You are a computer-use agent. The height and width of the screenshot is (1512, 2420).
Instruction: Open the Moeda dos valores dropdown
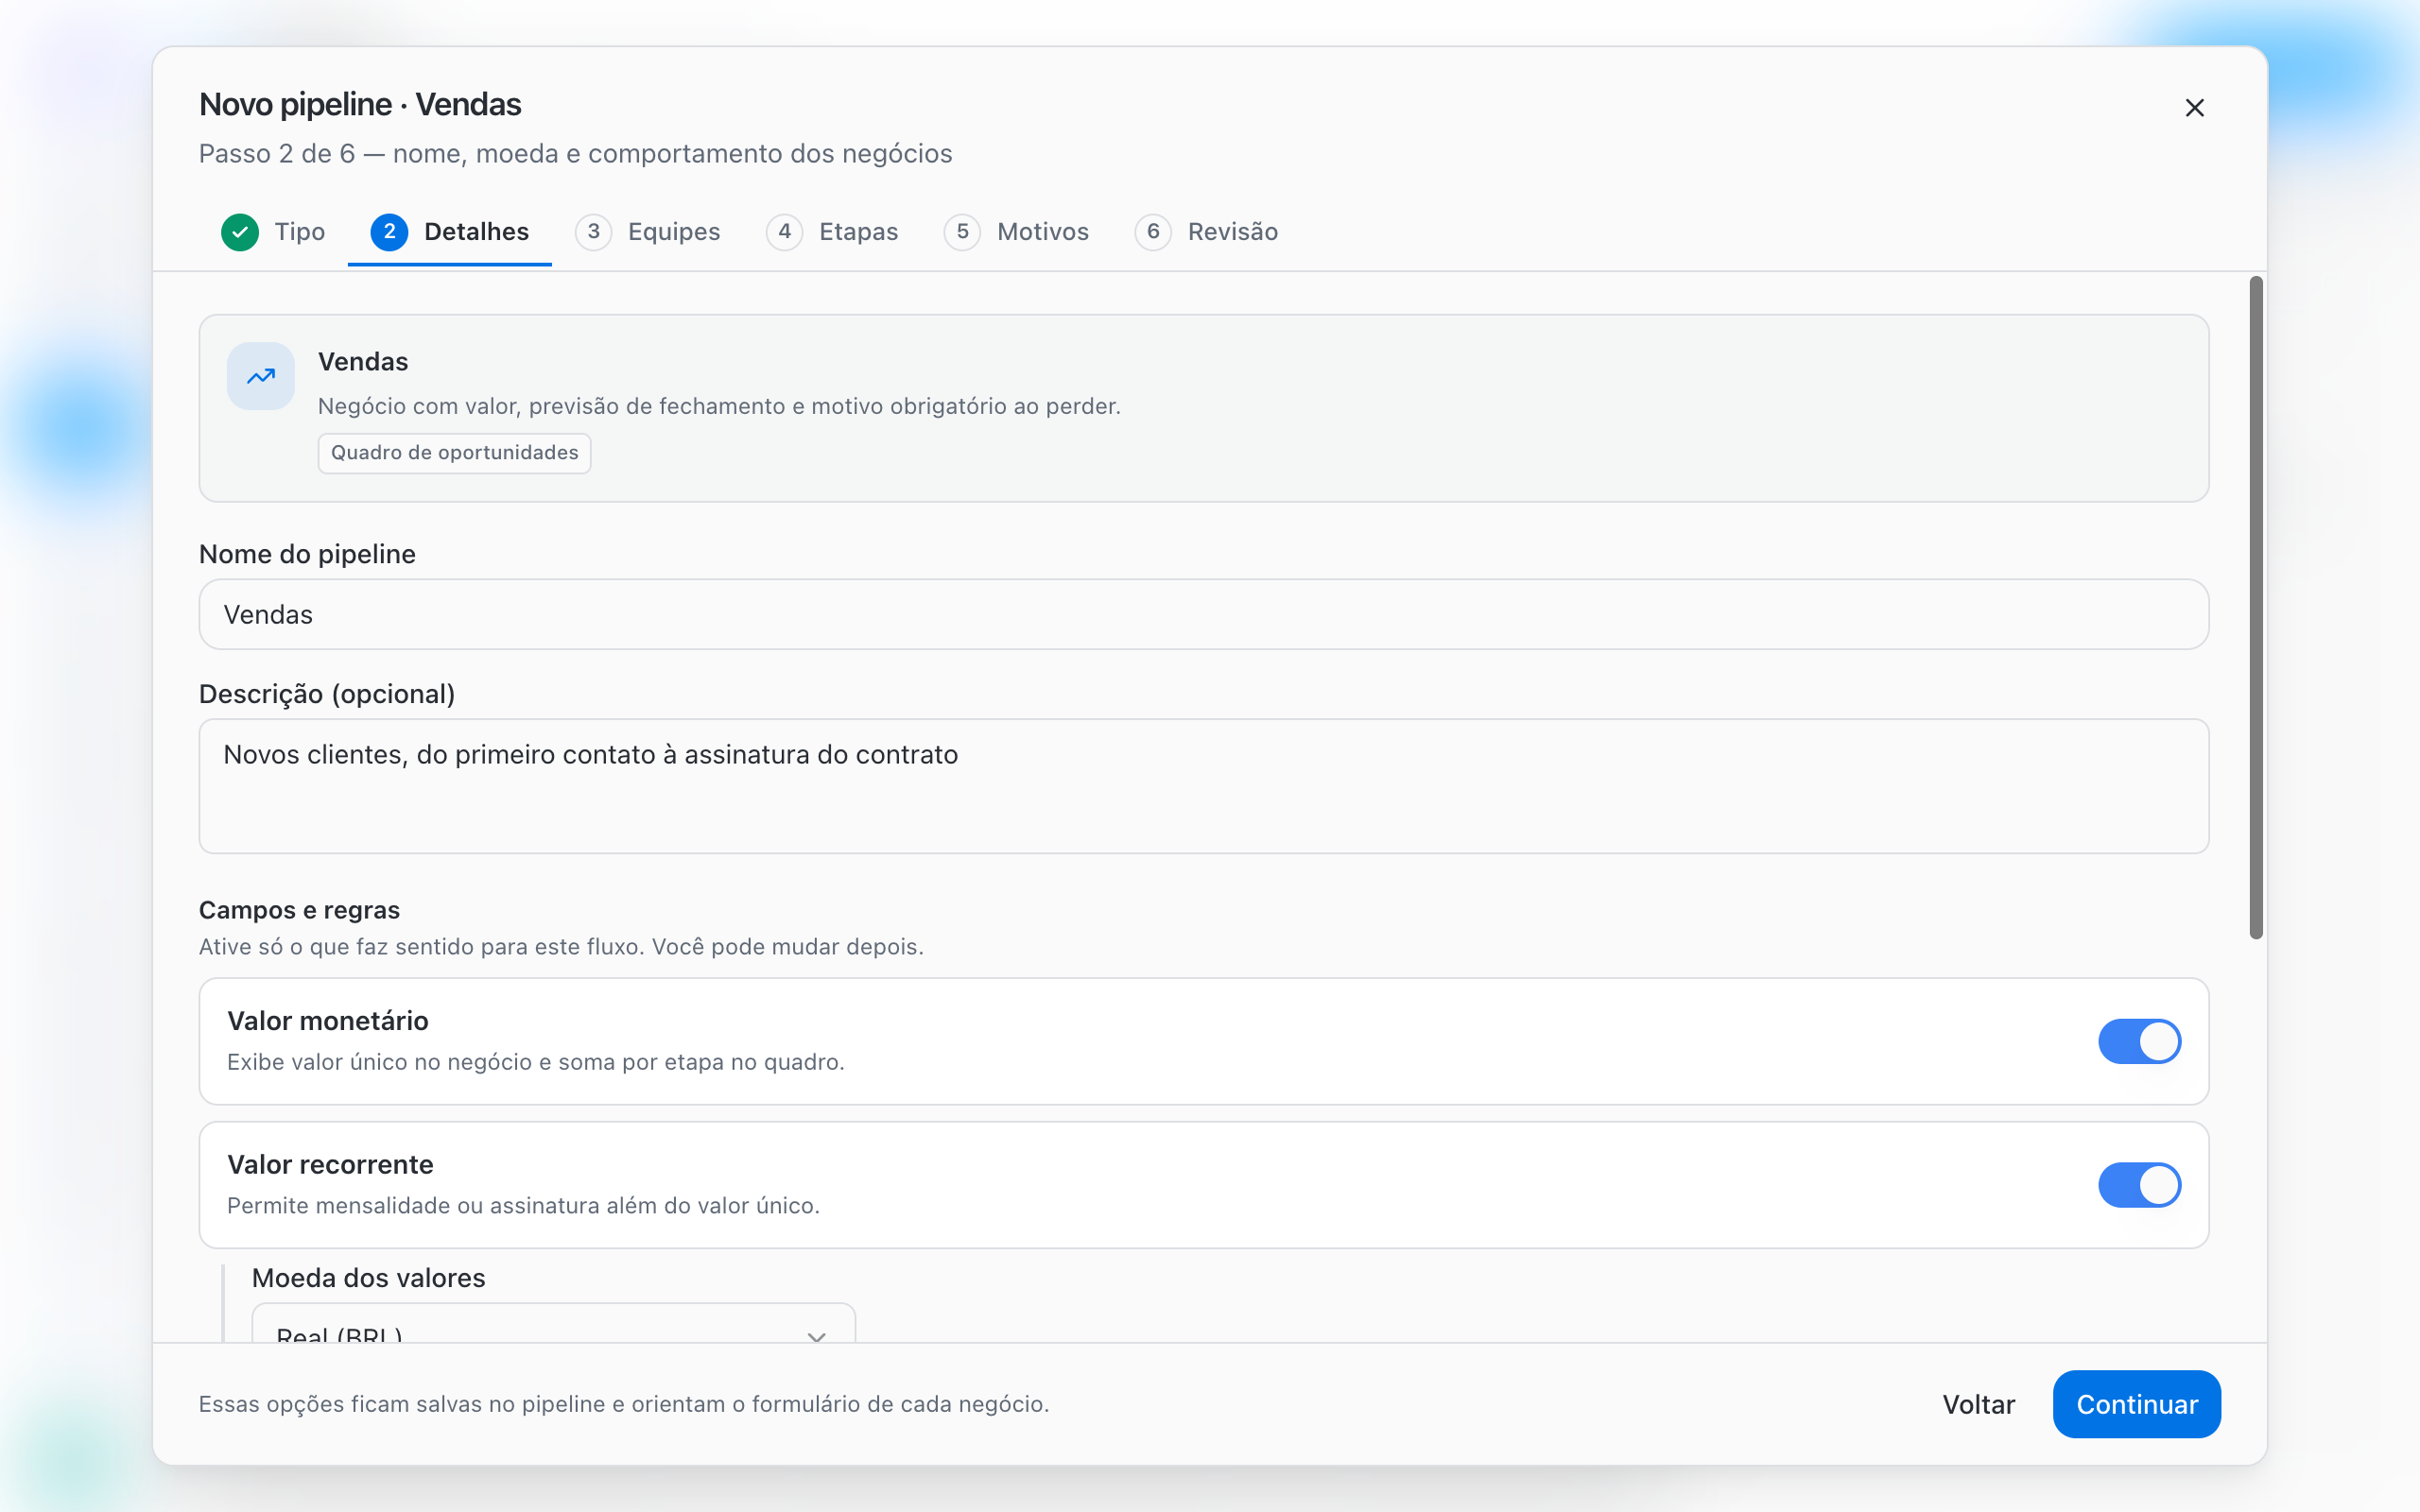(553, 1324)
